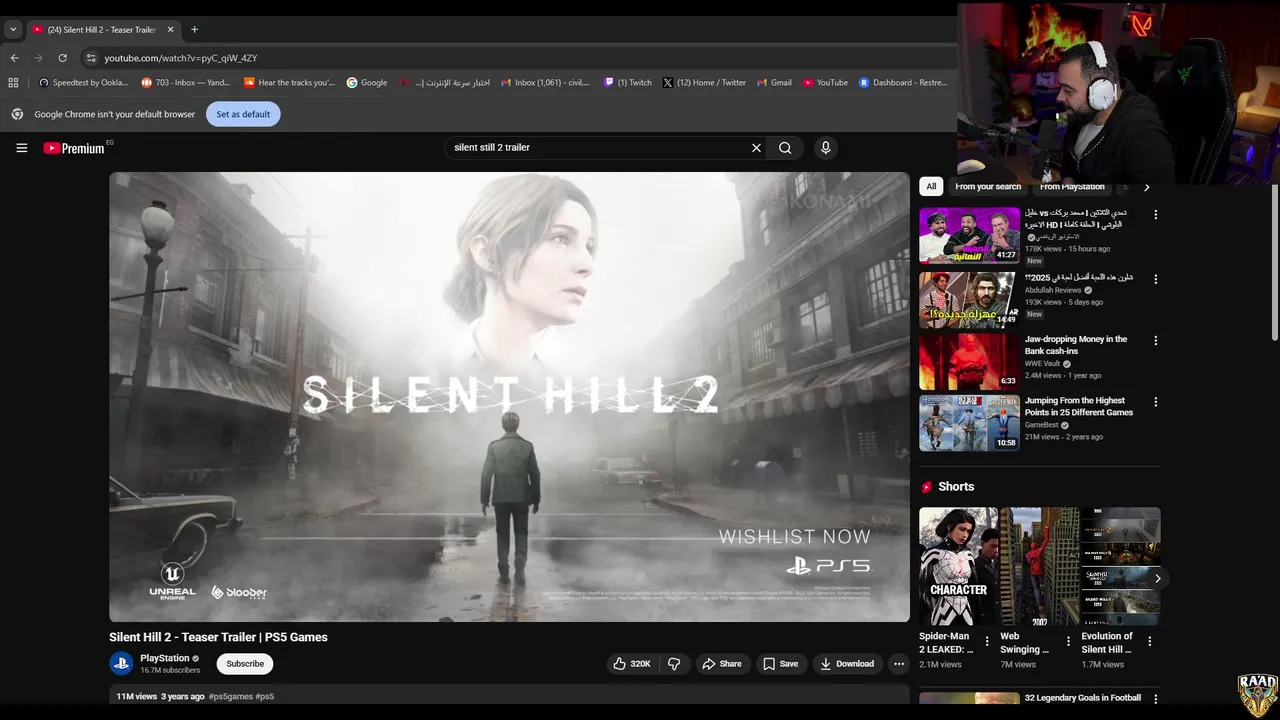This screenshot has height=720, width=1280.
Task: Open PlayStation channel avatar
Action: pos(121,663)
